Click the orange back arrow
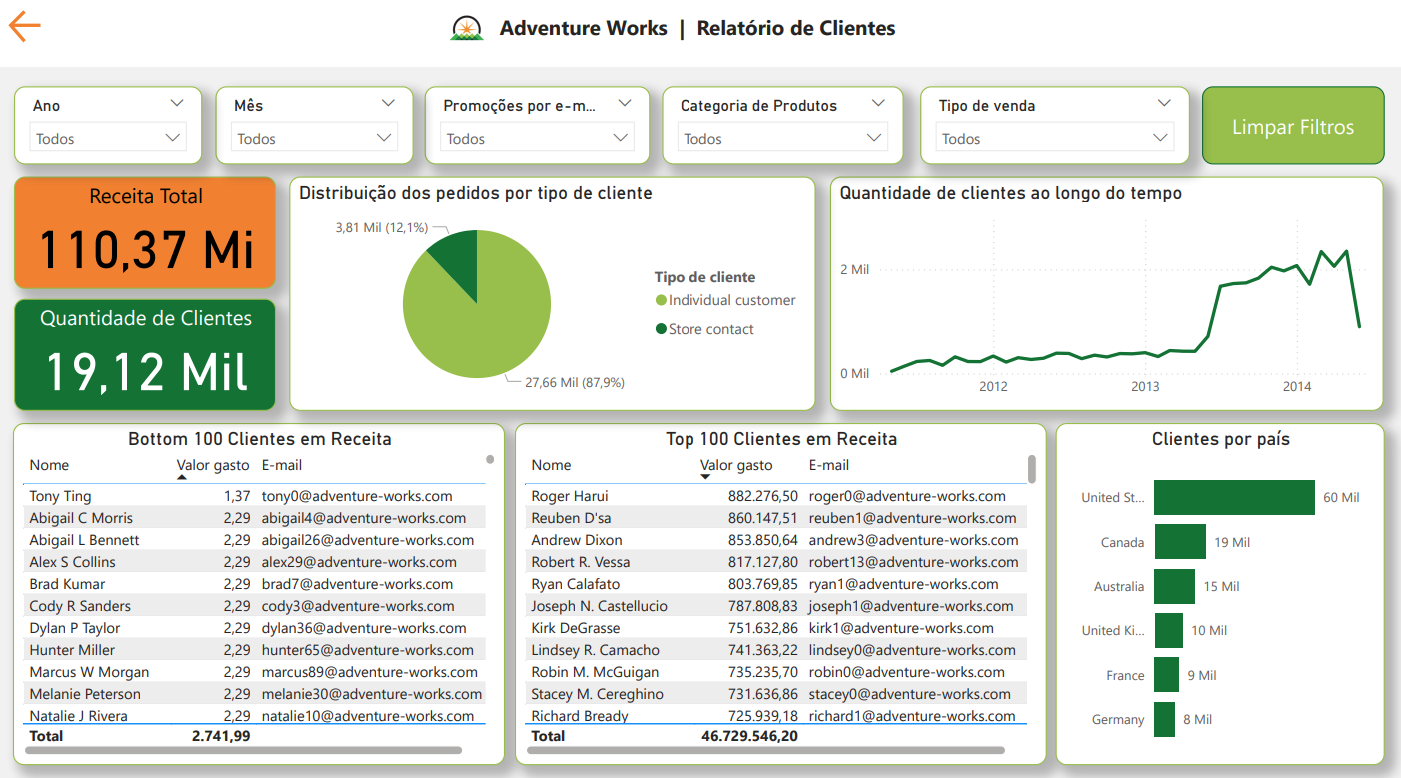The height and width of the screenshot is (778, 1401). pyautogui.click(x=24, y=27)
